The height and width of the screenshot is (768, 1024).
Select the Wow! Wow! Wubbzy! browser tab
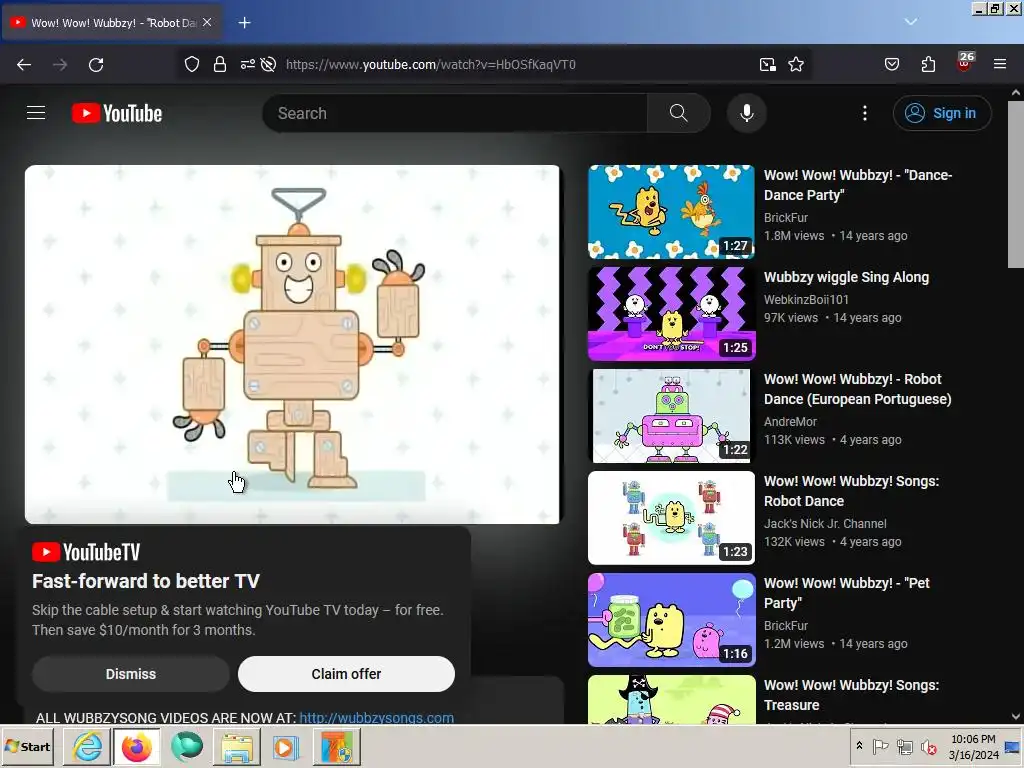[x=111, y=23]
